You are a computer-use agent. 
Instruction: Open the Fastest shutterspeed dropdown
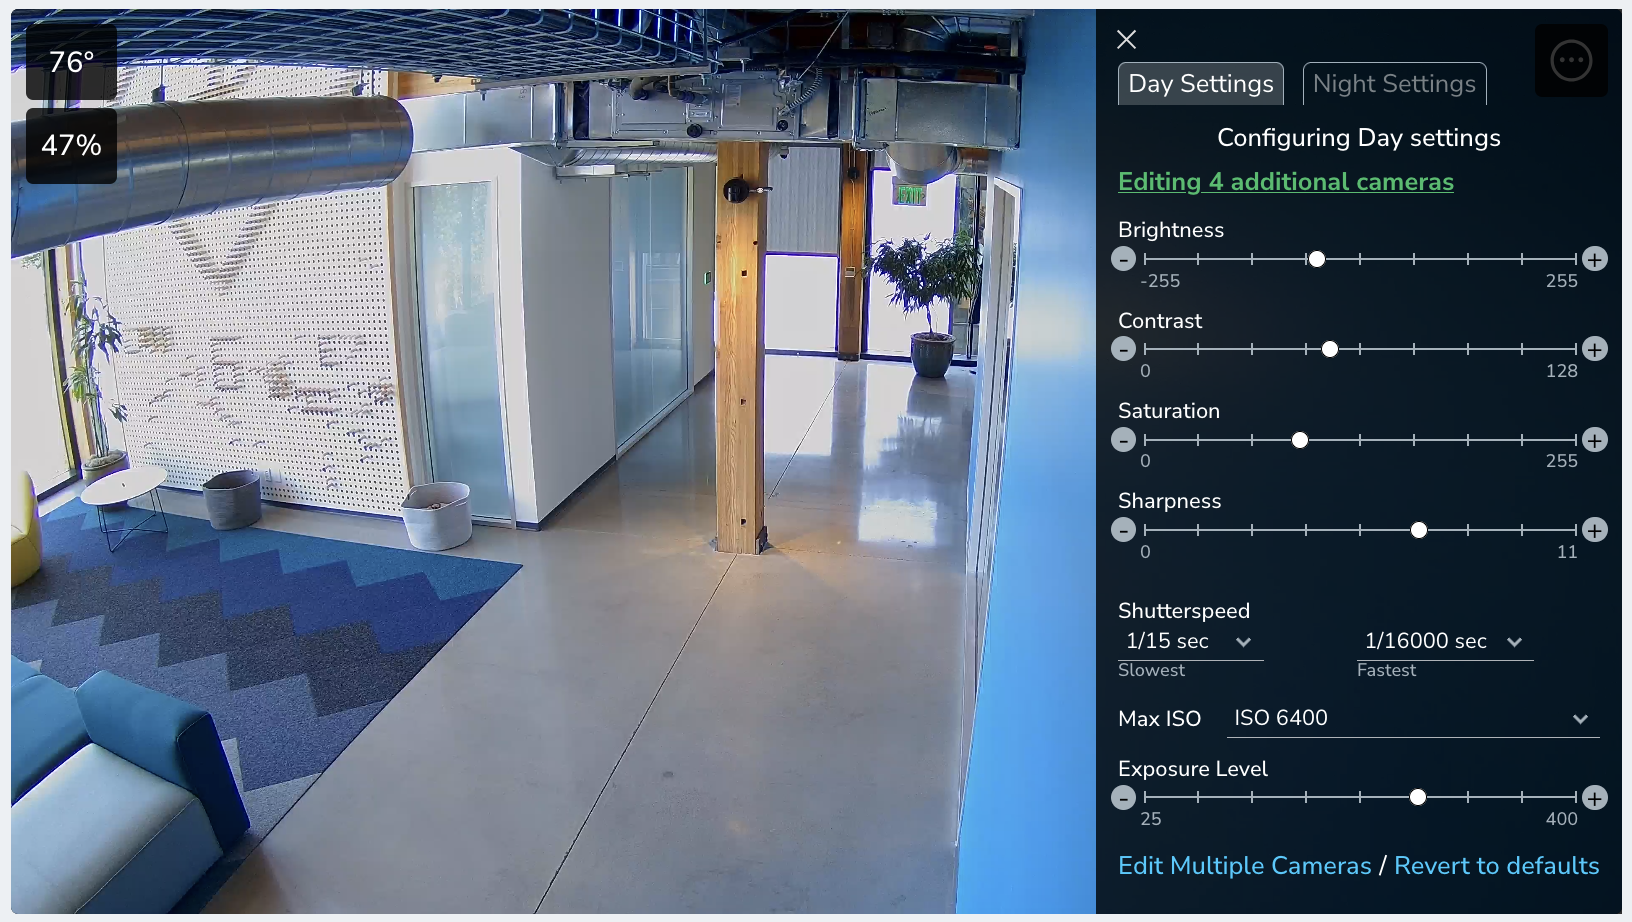(1444, 641)
